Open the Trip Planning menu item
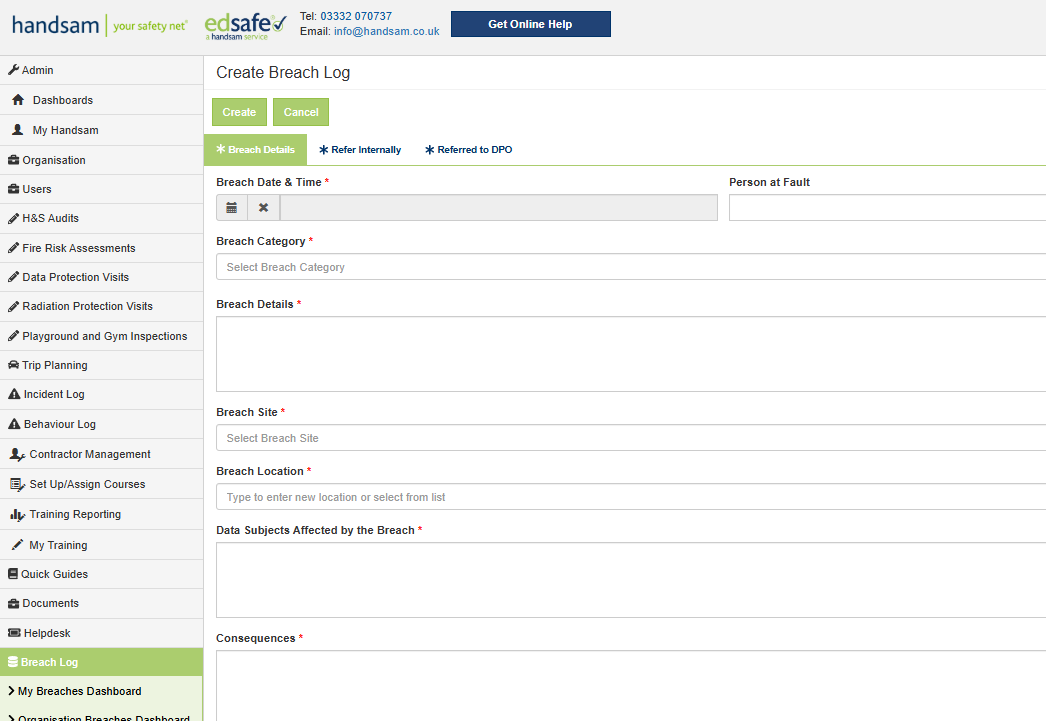 coord(101,365)
